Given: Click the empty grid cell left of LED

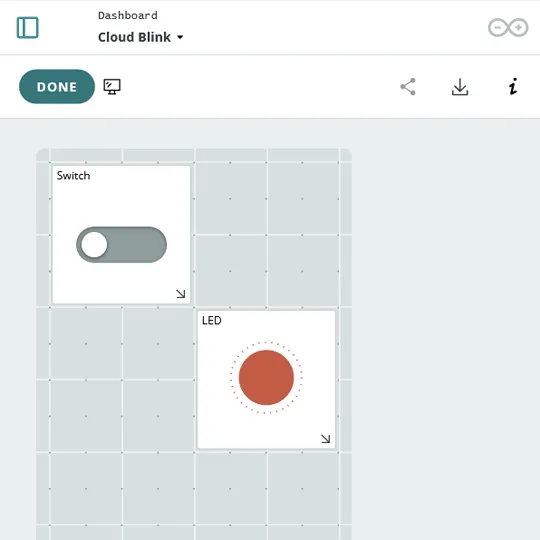Looking at the screenshot, I should pyautogui.click(x=122, y=380).
